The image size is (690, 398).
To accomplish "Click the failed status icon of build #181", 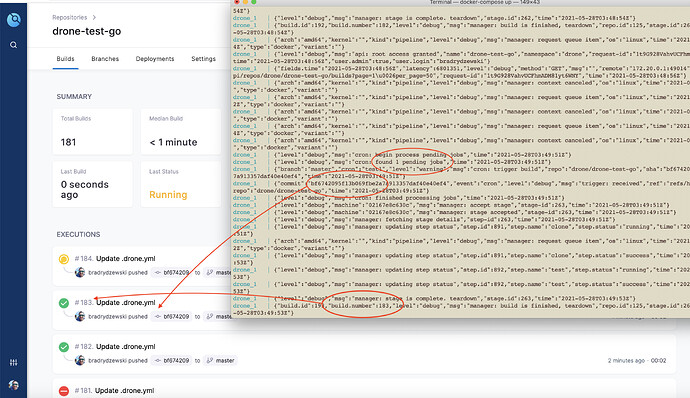I will pyautogui.click(x=64, y=391).
